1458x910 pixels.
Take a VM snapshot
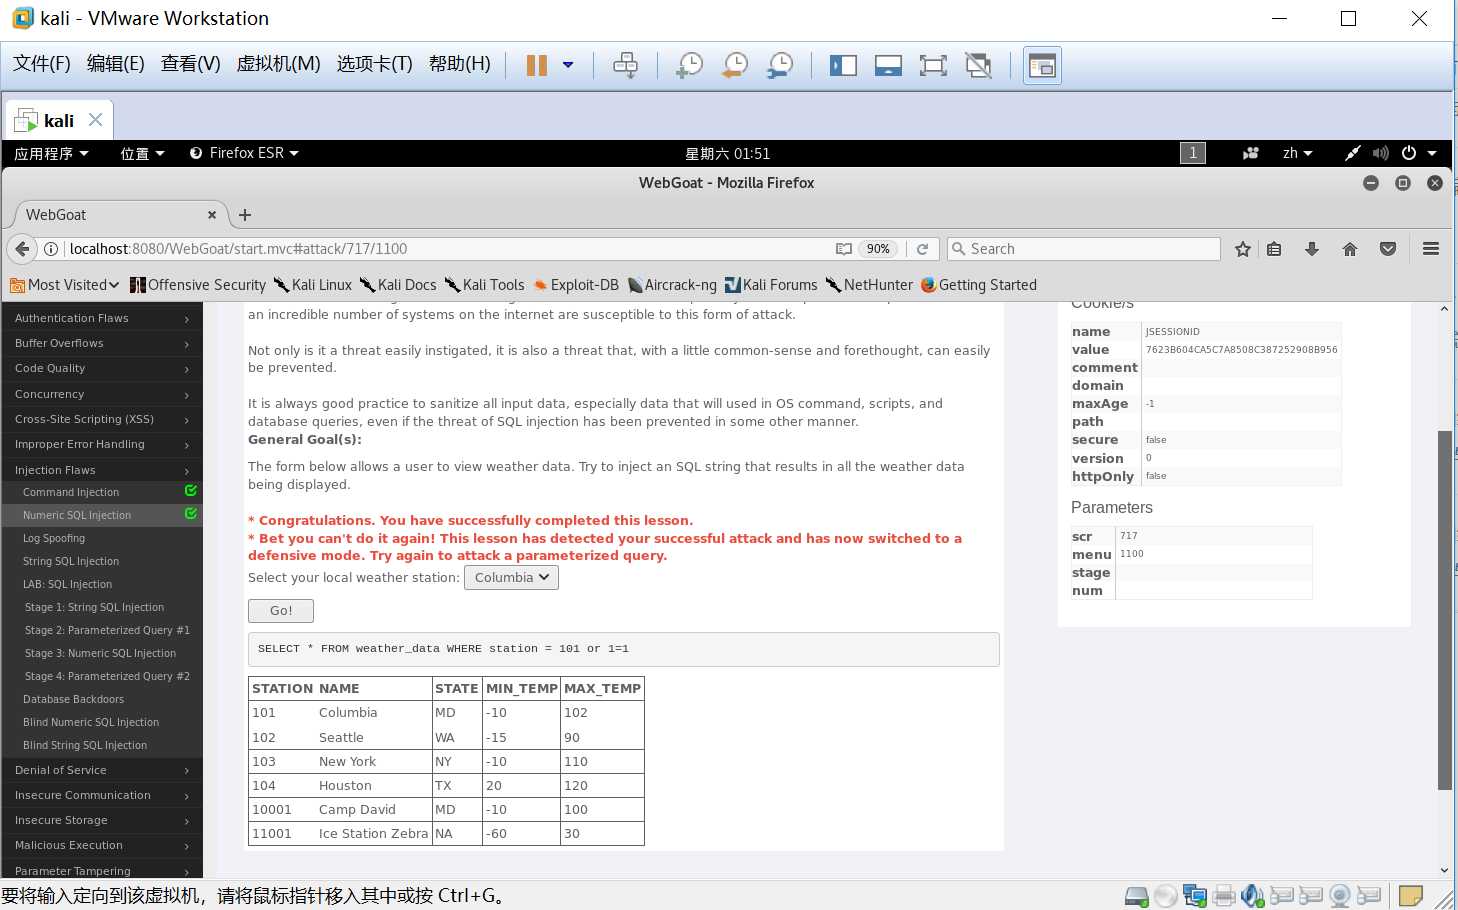coord(689,66)
